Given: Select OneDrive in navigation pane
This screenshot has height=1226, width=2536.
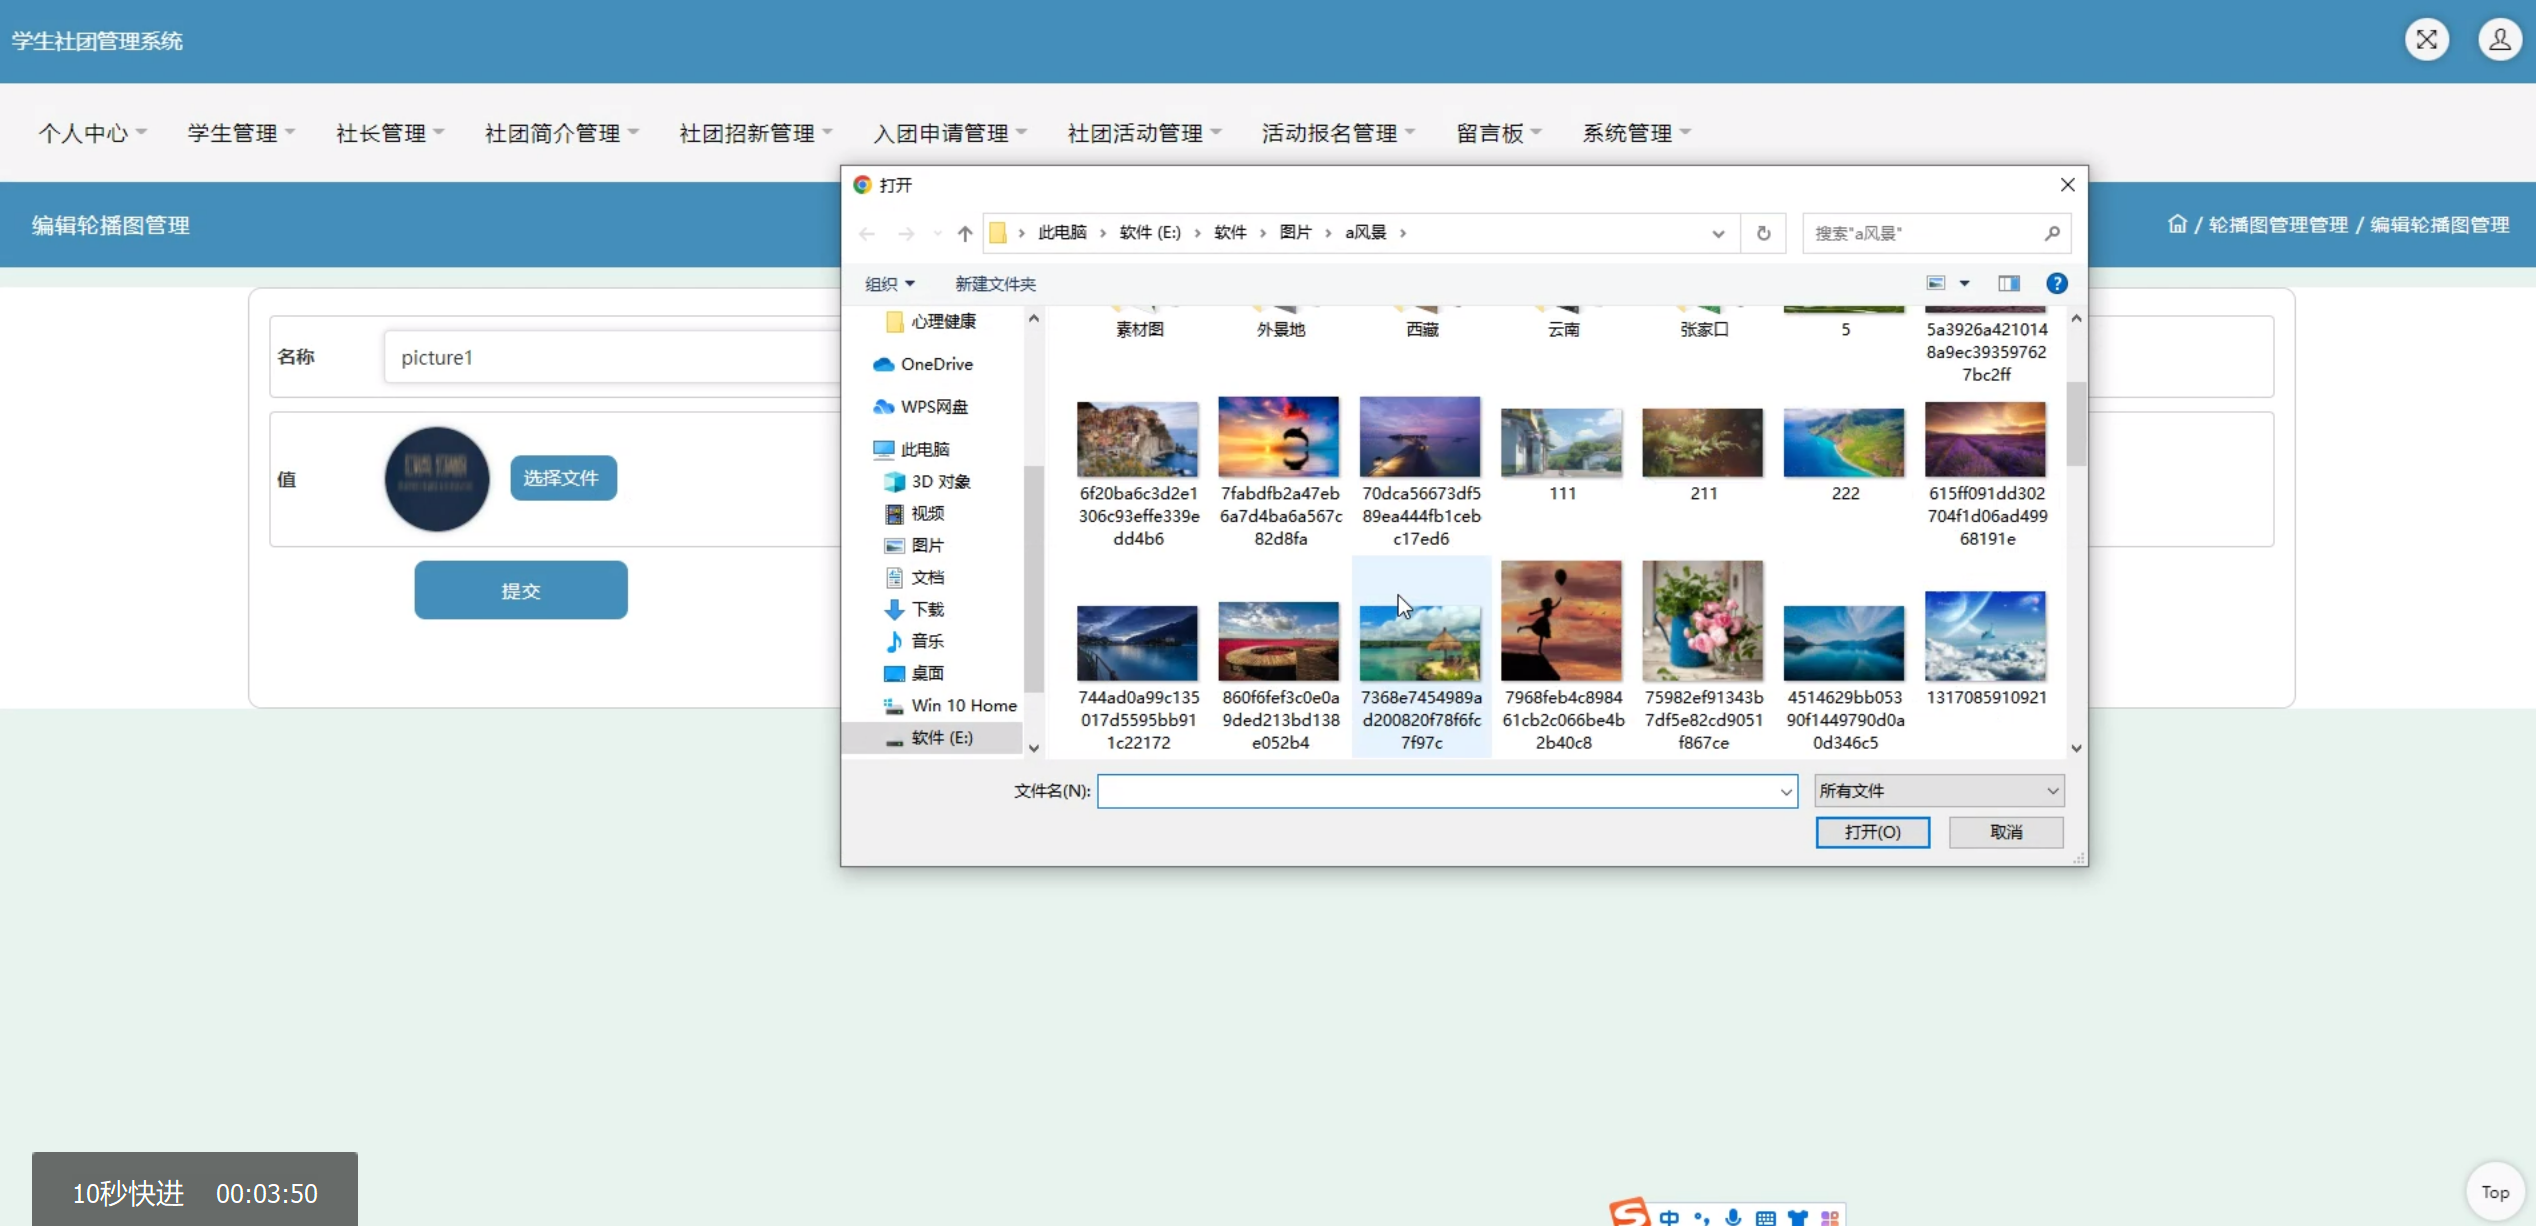Looking at the screenshot, I should click(935, 364).
